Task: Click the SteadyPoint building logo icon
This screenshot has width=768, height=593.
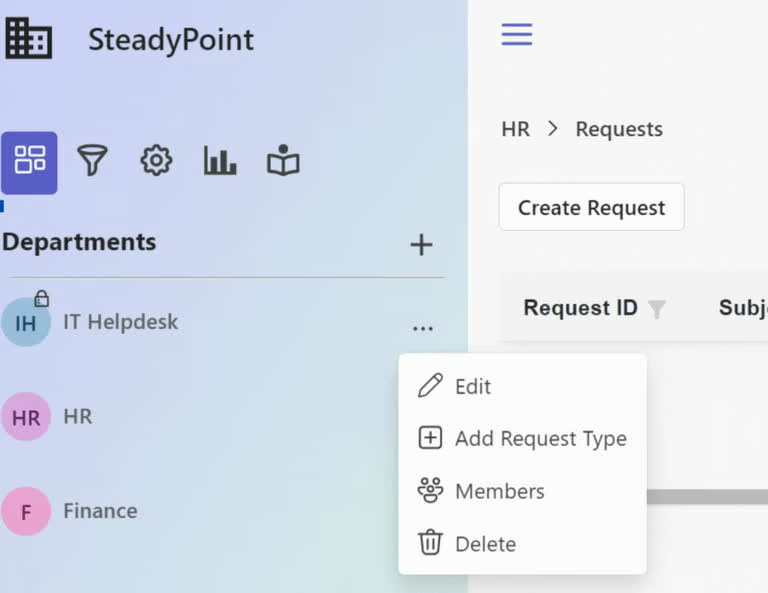Action: 28,38
